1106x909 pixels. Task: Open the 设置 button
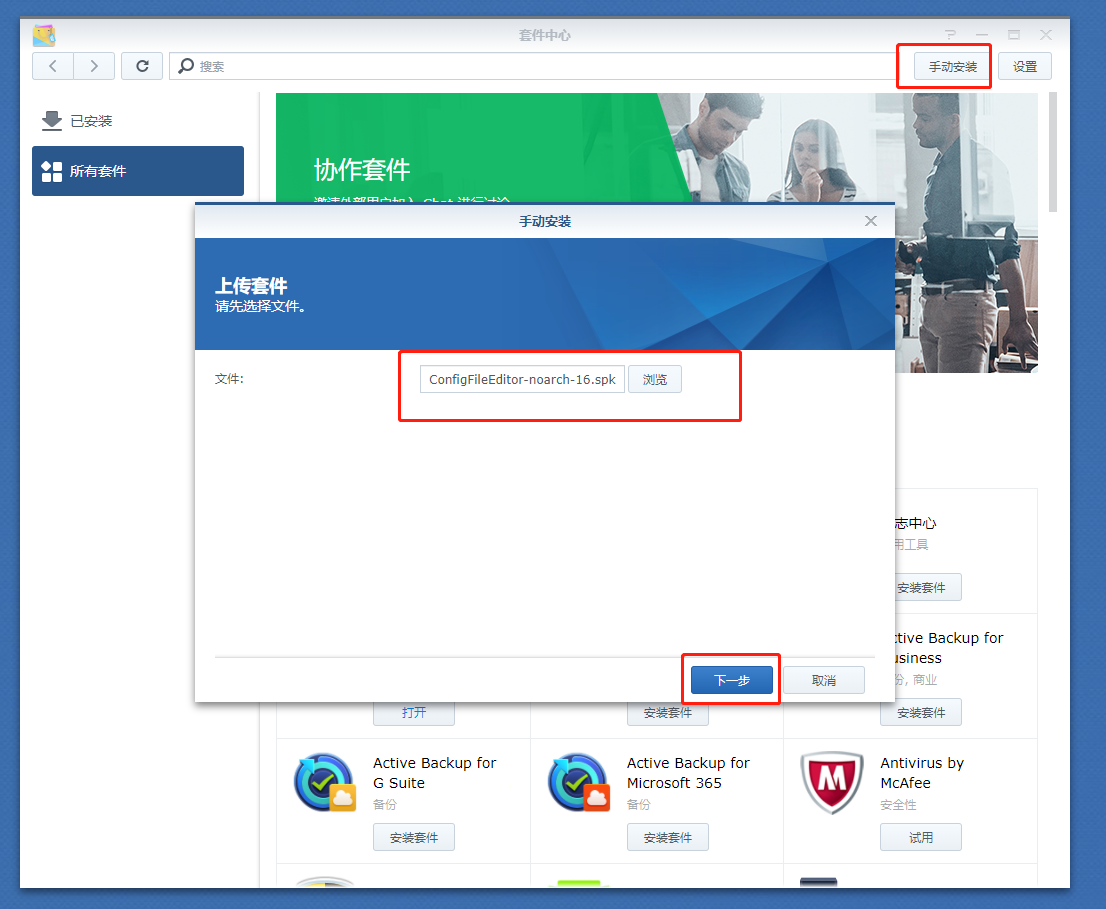pos(1025,66)
